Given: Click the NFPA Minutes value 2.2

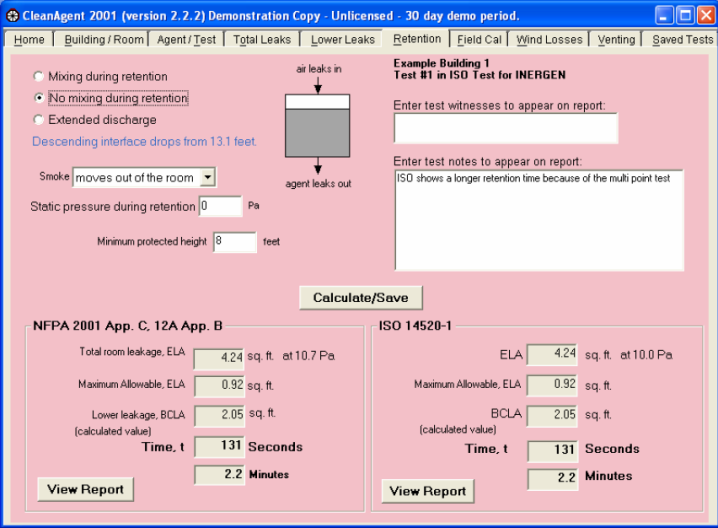Looking at the screenshot, I should tap(219, 474).
